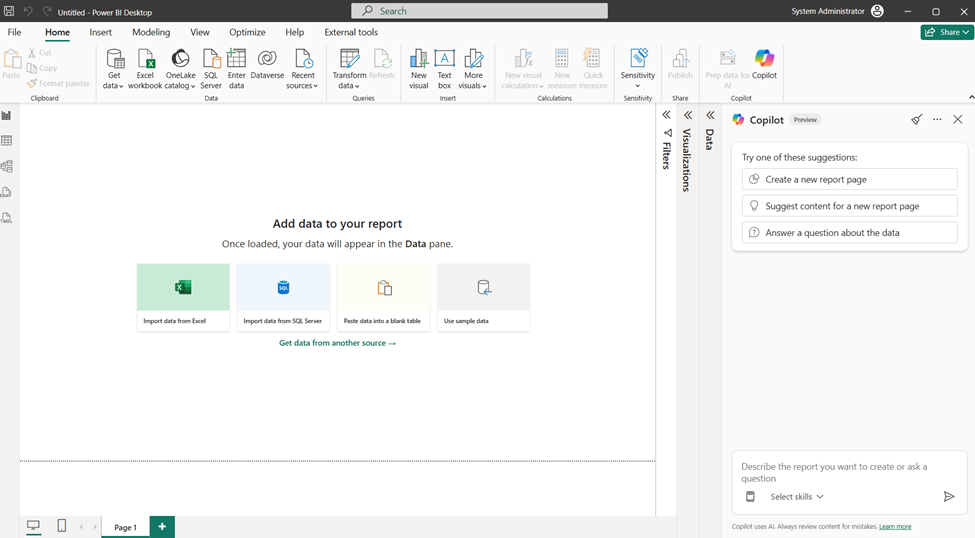Switch to the Modeling ribbon tab

tap(151, 32)
